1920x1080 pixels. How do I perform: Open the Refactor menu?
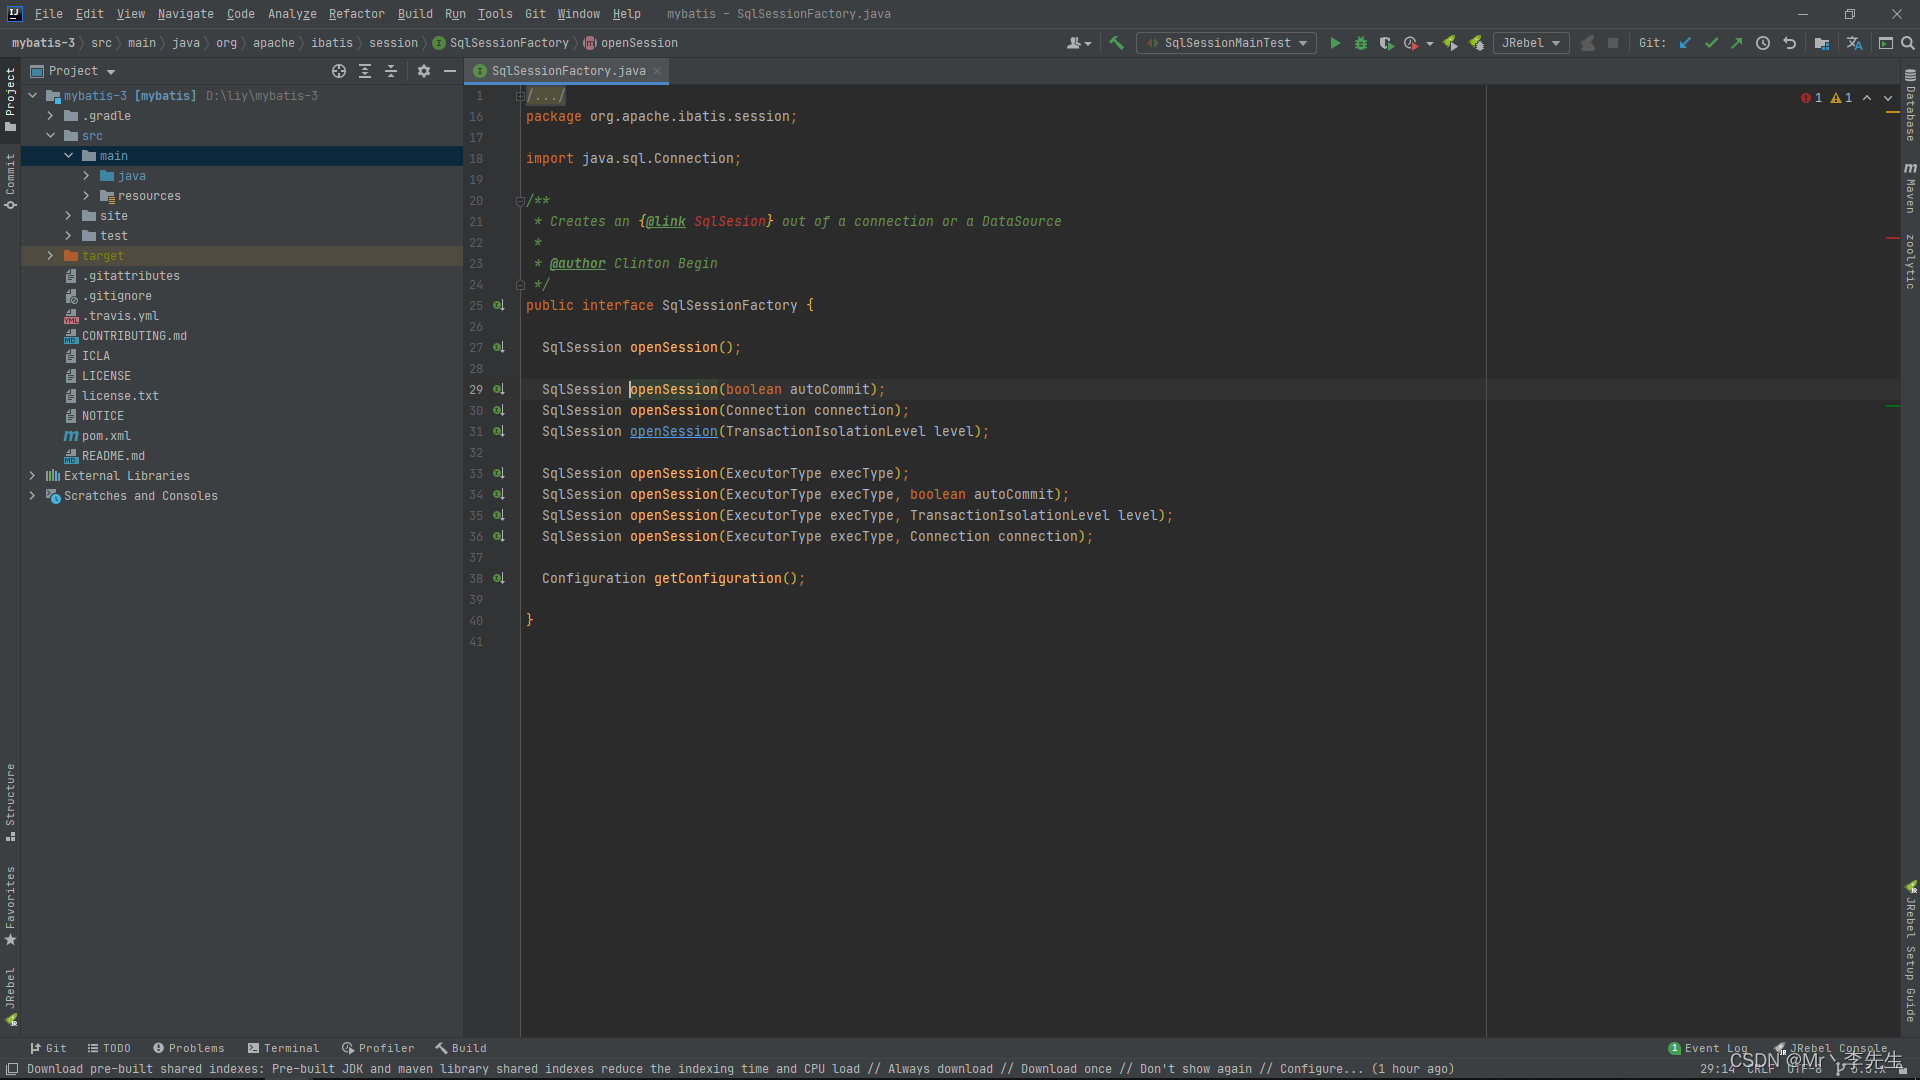click(x=356, y=14)
